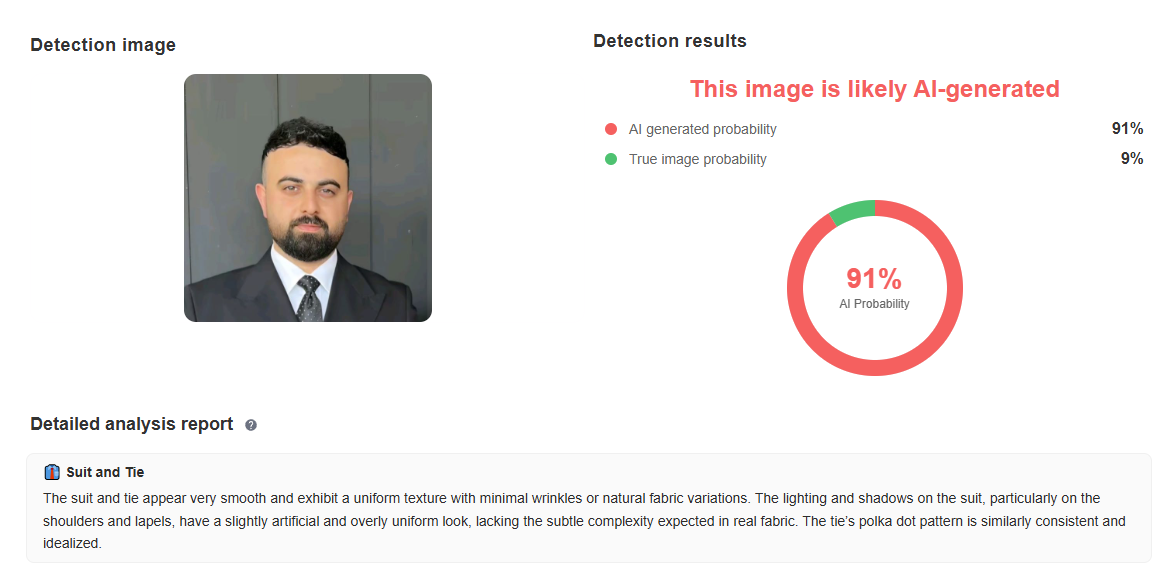
Task: Click the 91% figure in the donut center
Action: (874, 279)
